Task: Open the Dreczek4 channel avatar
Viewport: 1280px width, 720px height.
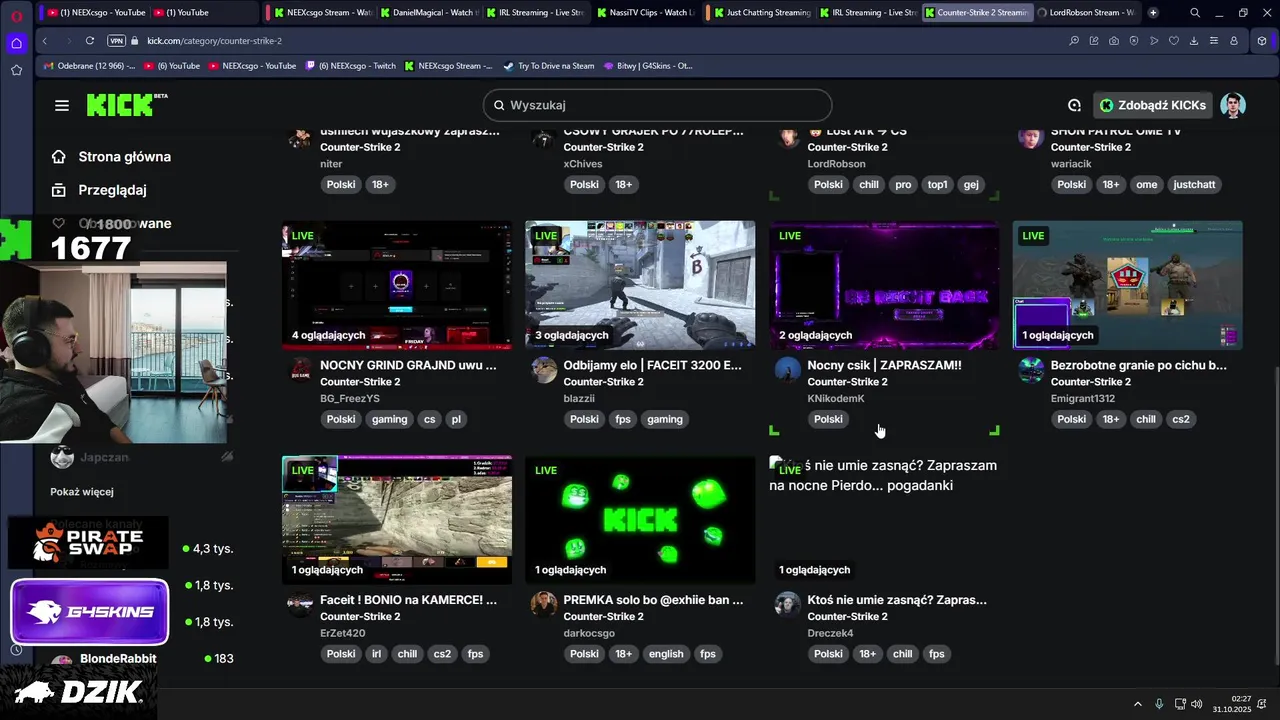Action: (788, 604)
